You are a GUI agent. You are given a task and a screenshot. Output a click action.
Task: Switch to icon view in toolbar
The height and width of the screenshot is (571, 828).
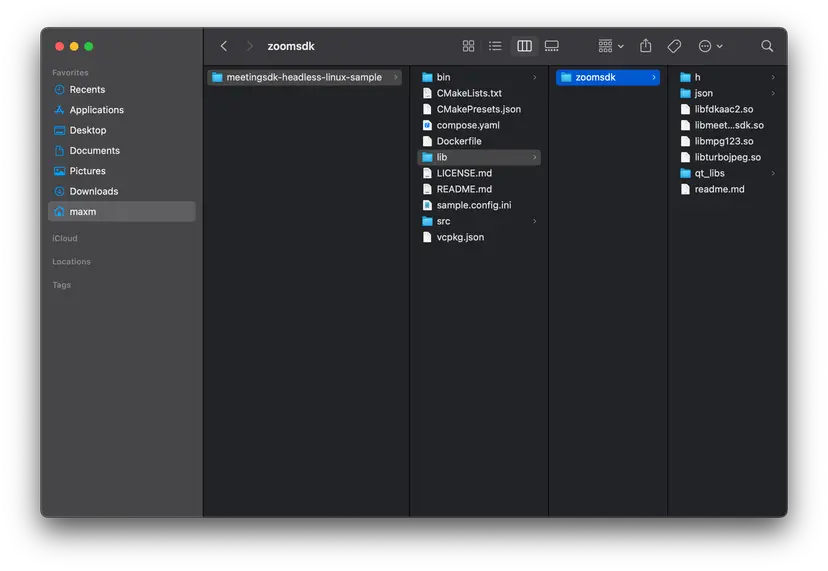468,46
